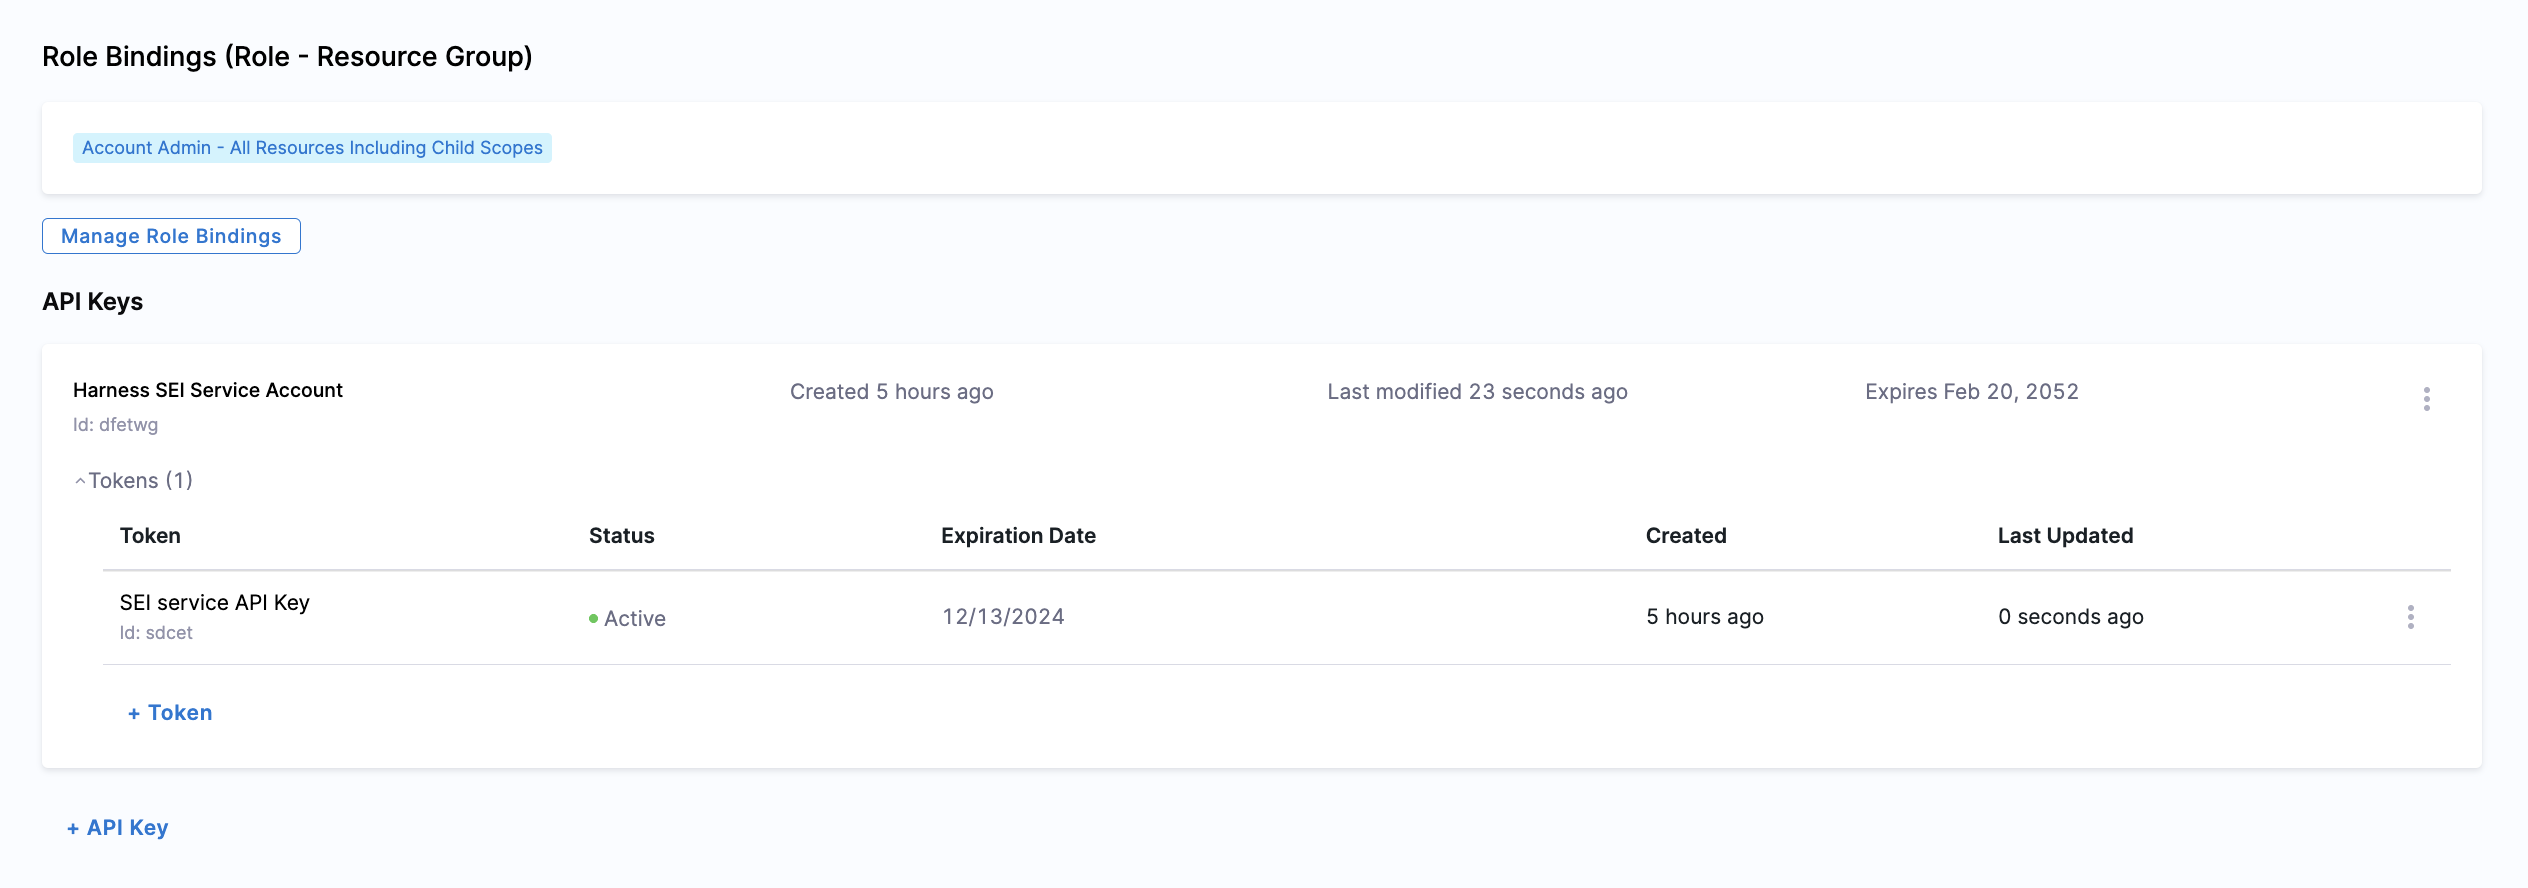Viewport: 2528px width, 888px height.
Task: Add a new token with + Token
Action: tap(170, 713)
